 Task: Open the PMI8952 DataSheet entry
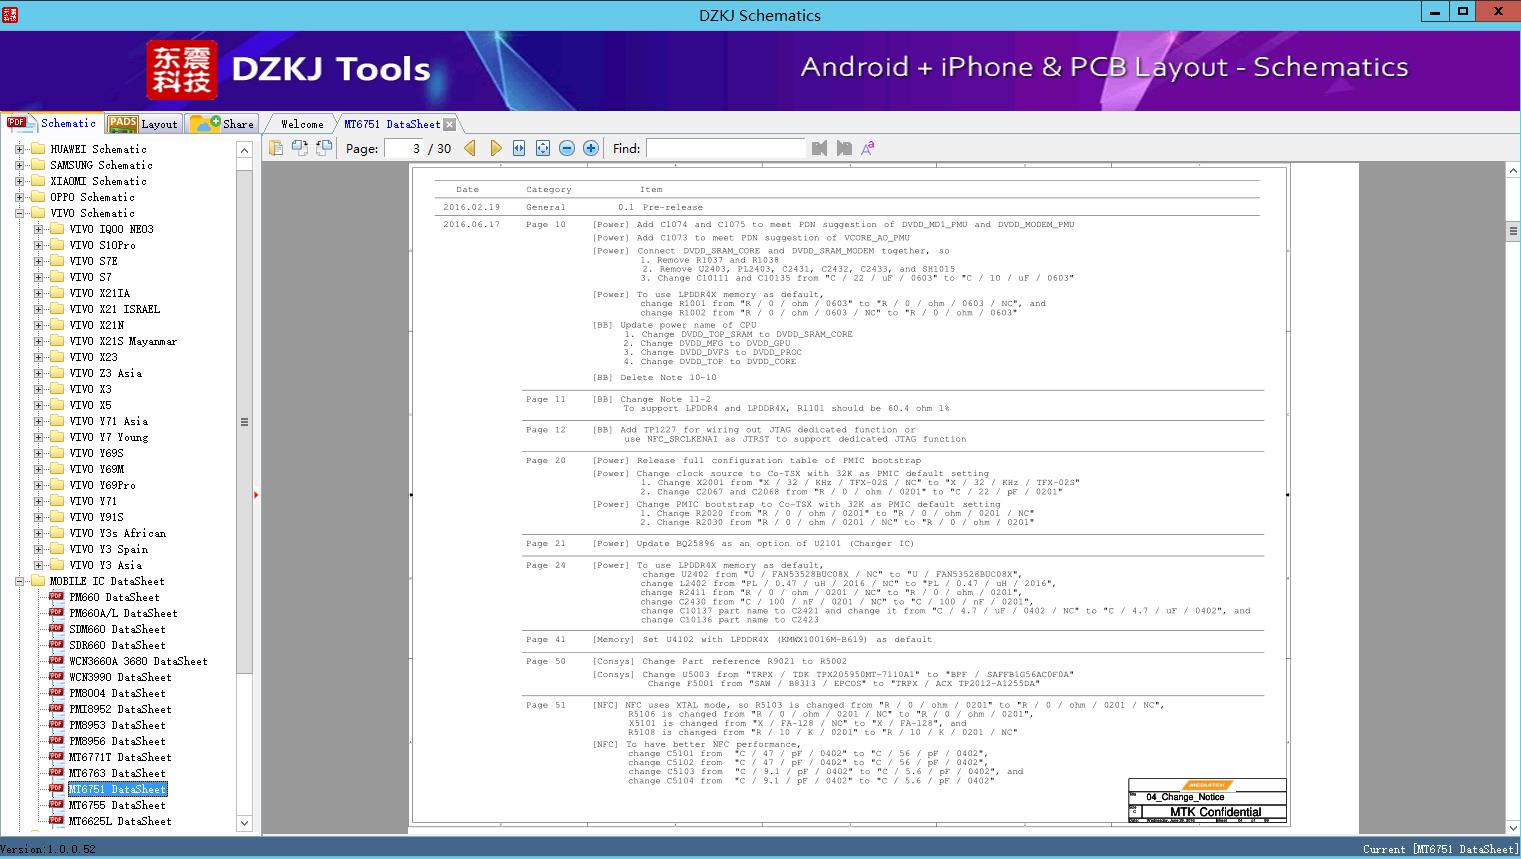click(120, 709)
